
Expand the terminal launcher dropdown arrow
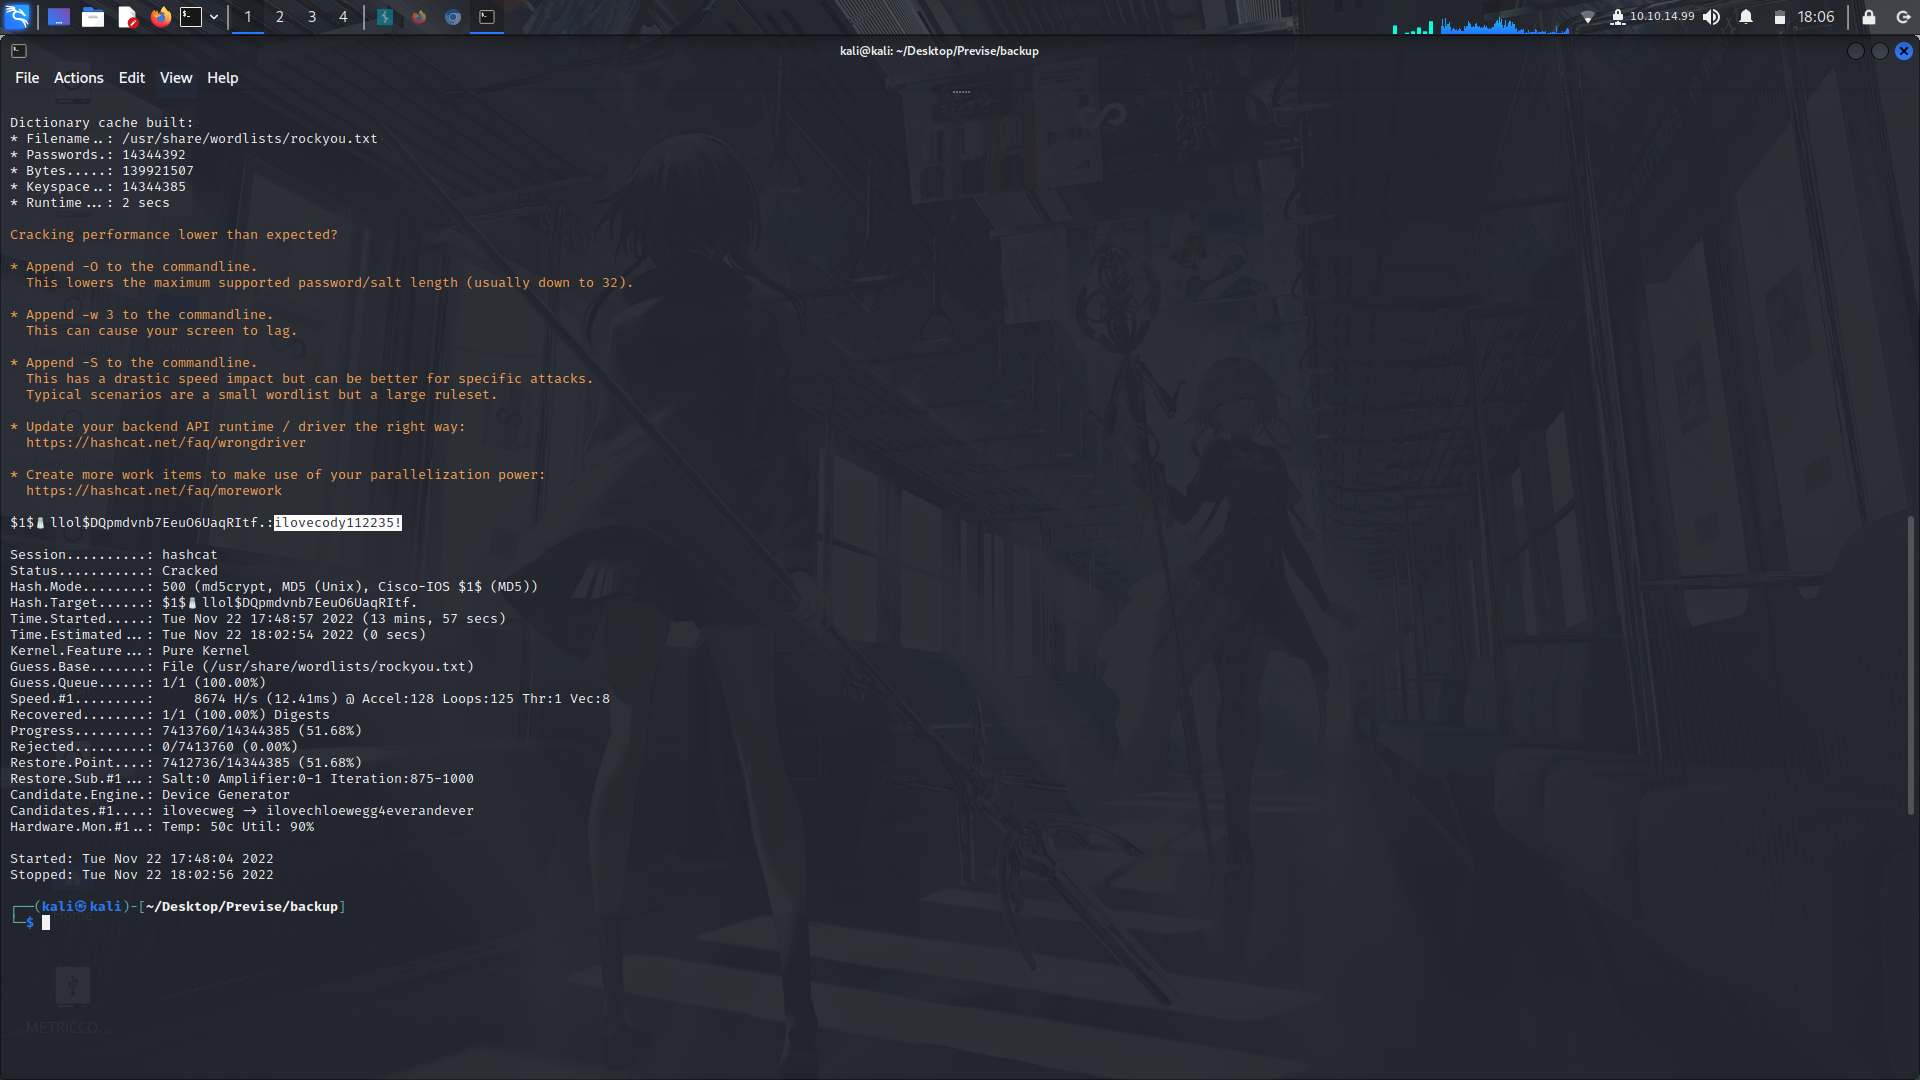(213, 17)
